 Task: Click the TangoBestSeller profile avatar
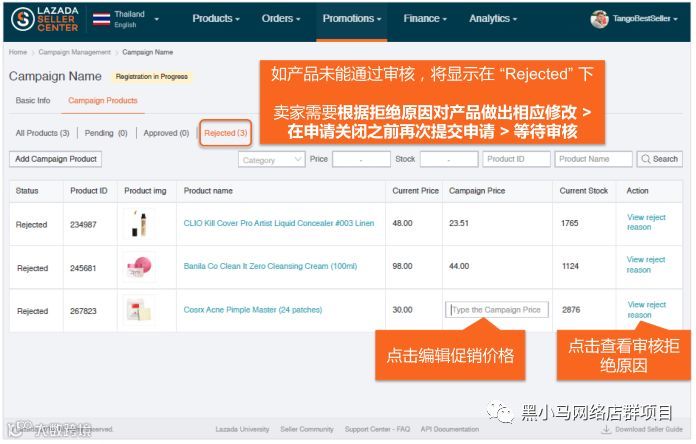pos(599,19)
